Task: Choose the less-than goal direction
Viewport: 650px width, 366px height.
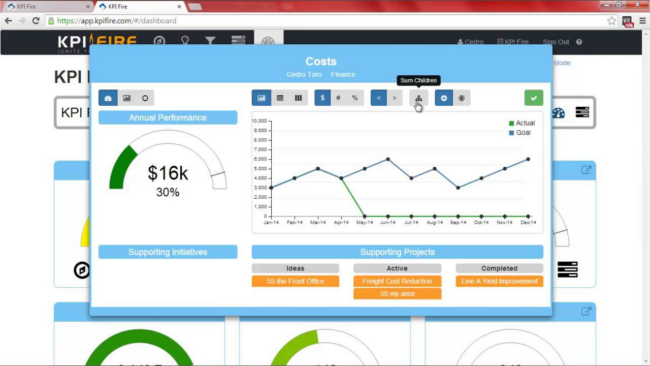Action: point(378,98)
